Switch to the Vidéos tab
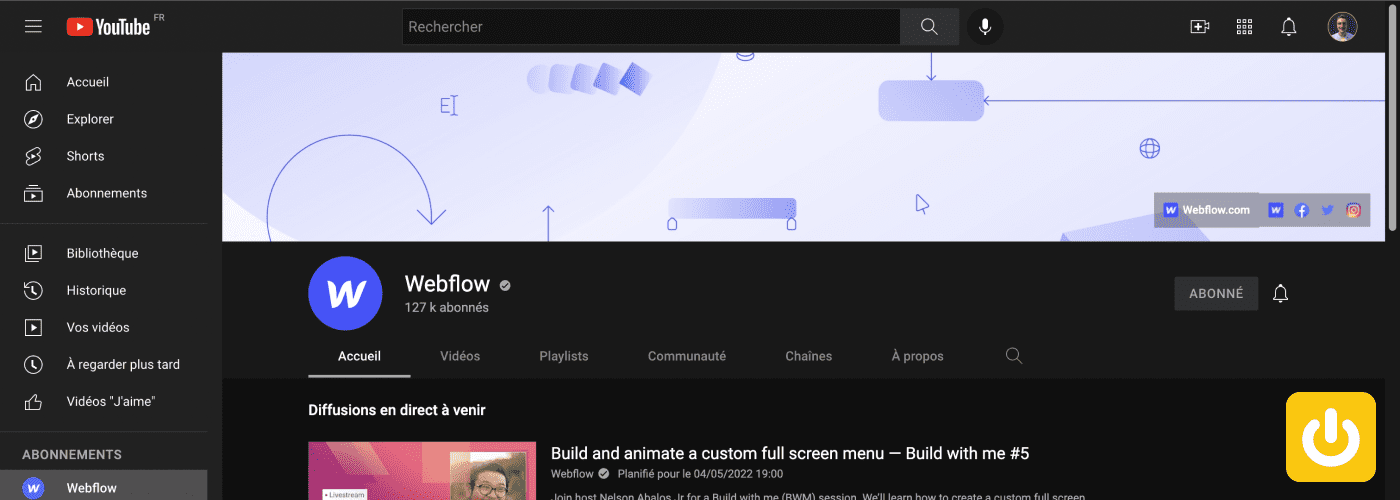The width and height of the screenshot is (1400, 500). 460,356
